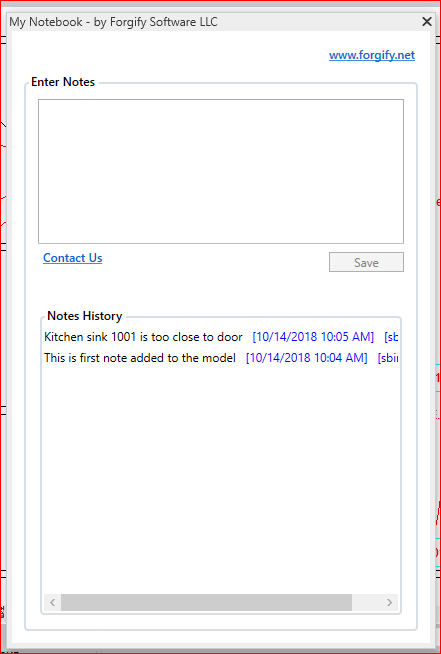The width and height of the screenshot is (441, 654).
Task: Close the My Notebook window
Action: point(426,22)
